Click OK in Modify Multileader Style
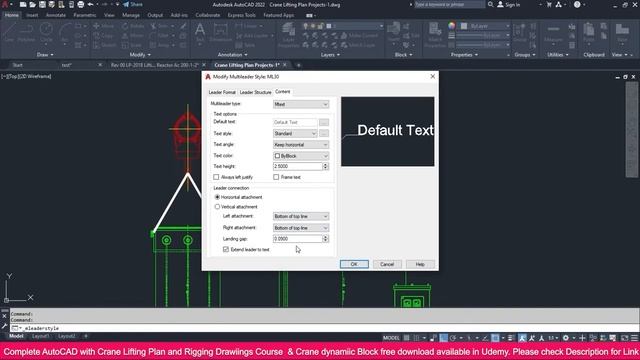Screen dimensions: 640x360 pyautogui.click(x=354, y=264)
